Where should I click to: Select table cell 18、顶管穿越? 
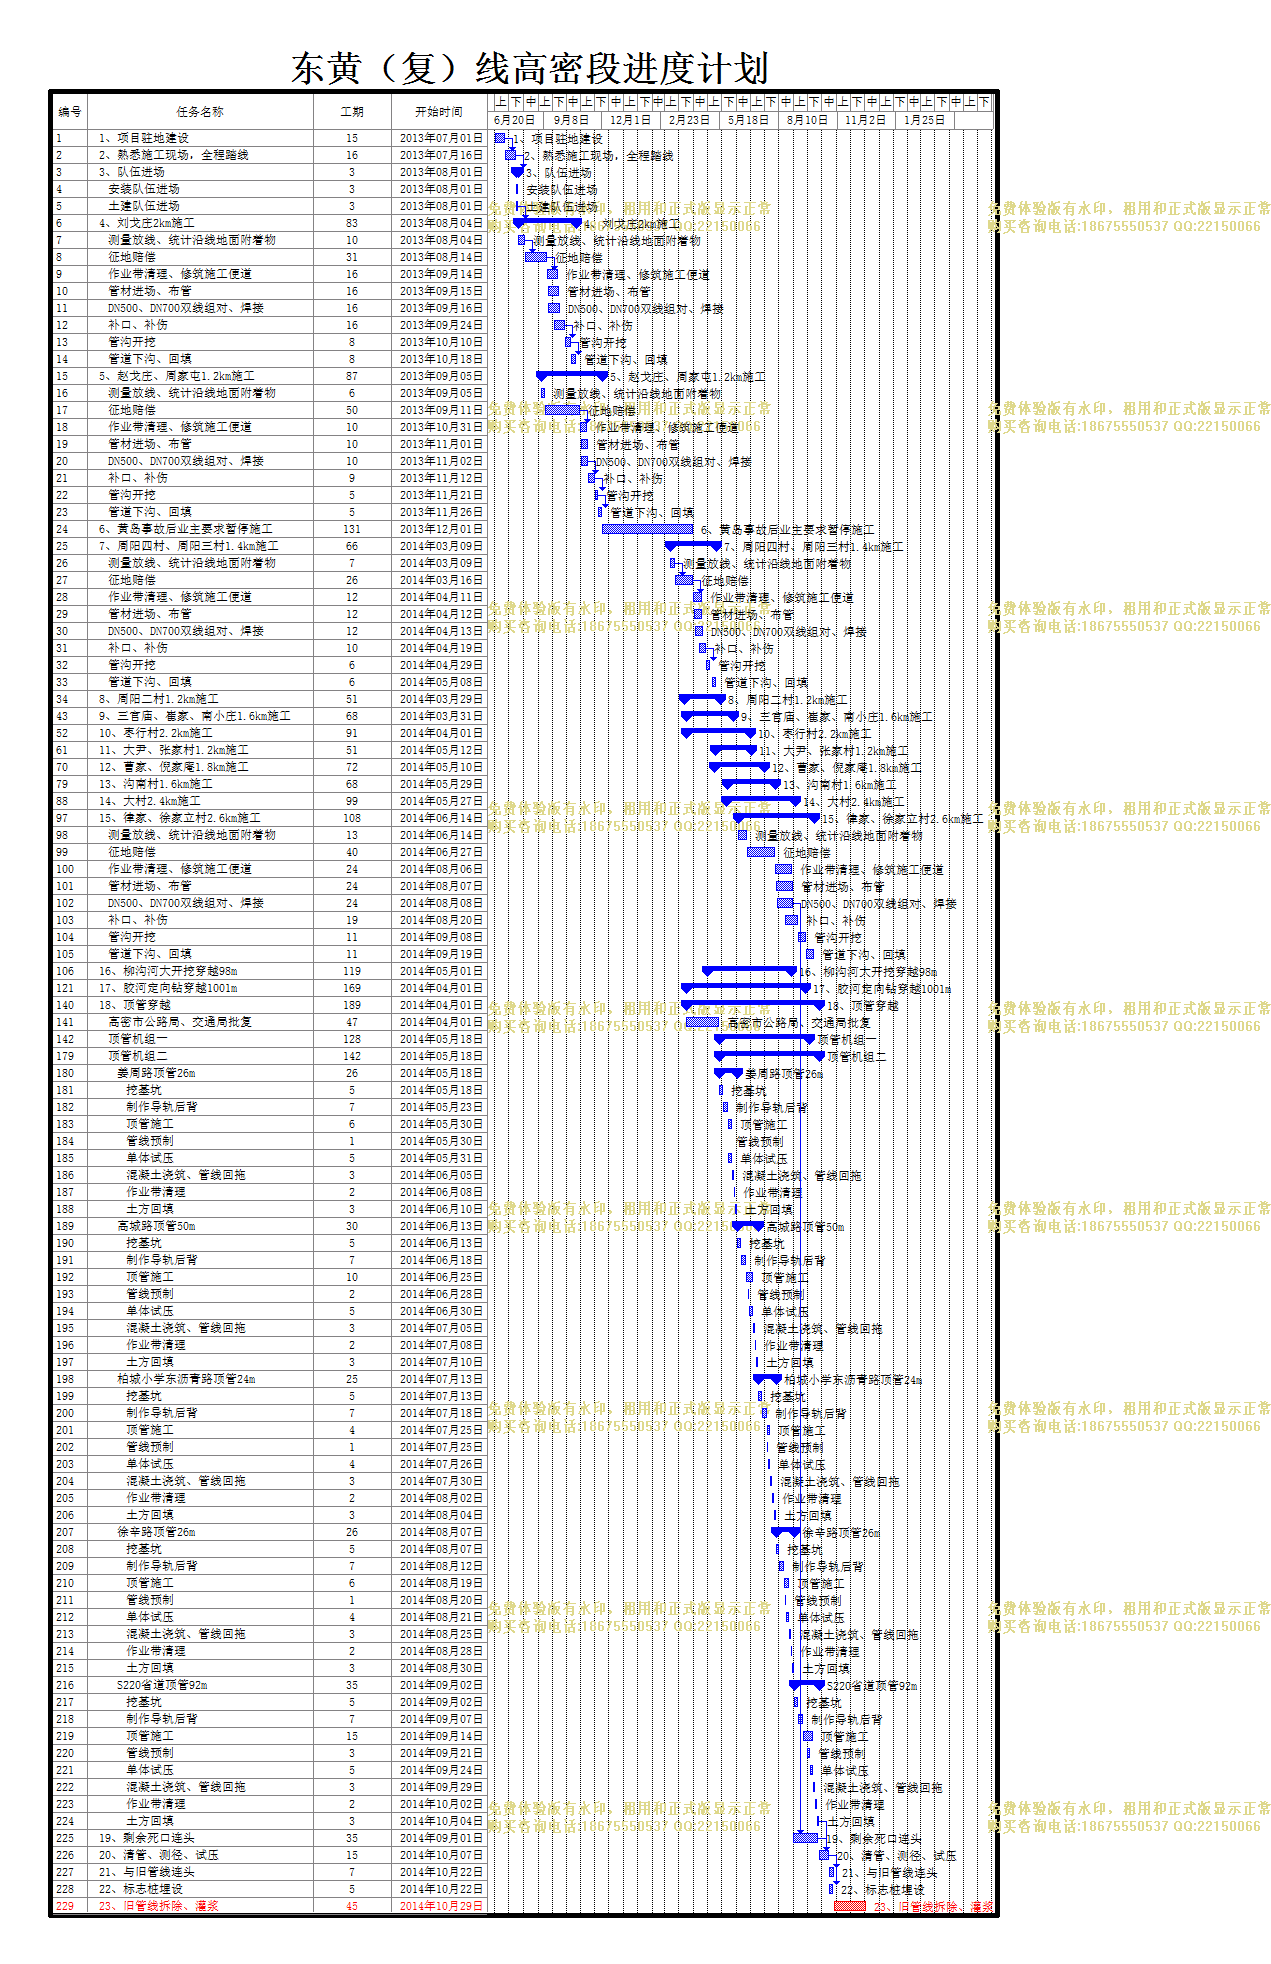pyautogui.click(x=200, y=1005)
